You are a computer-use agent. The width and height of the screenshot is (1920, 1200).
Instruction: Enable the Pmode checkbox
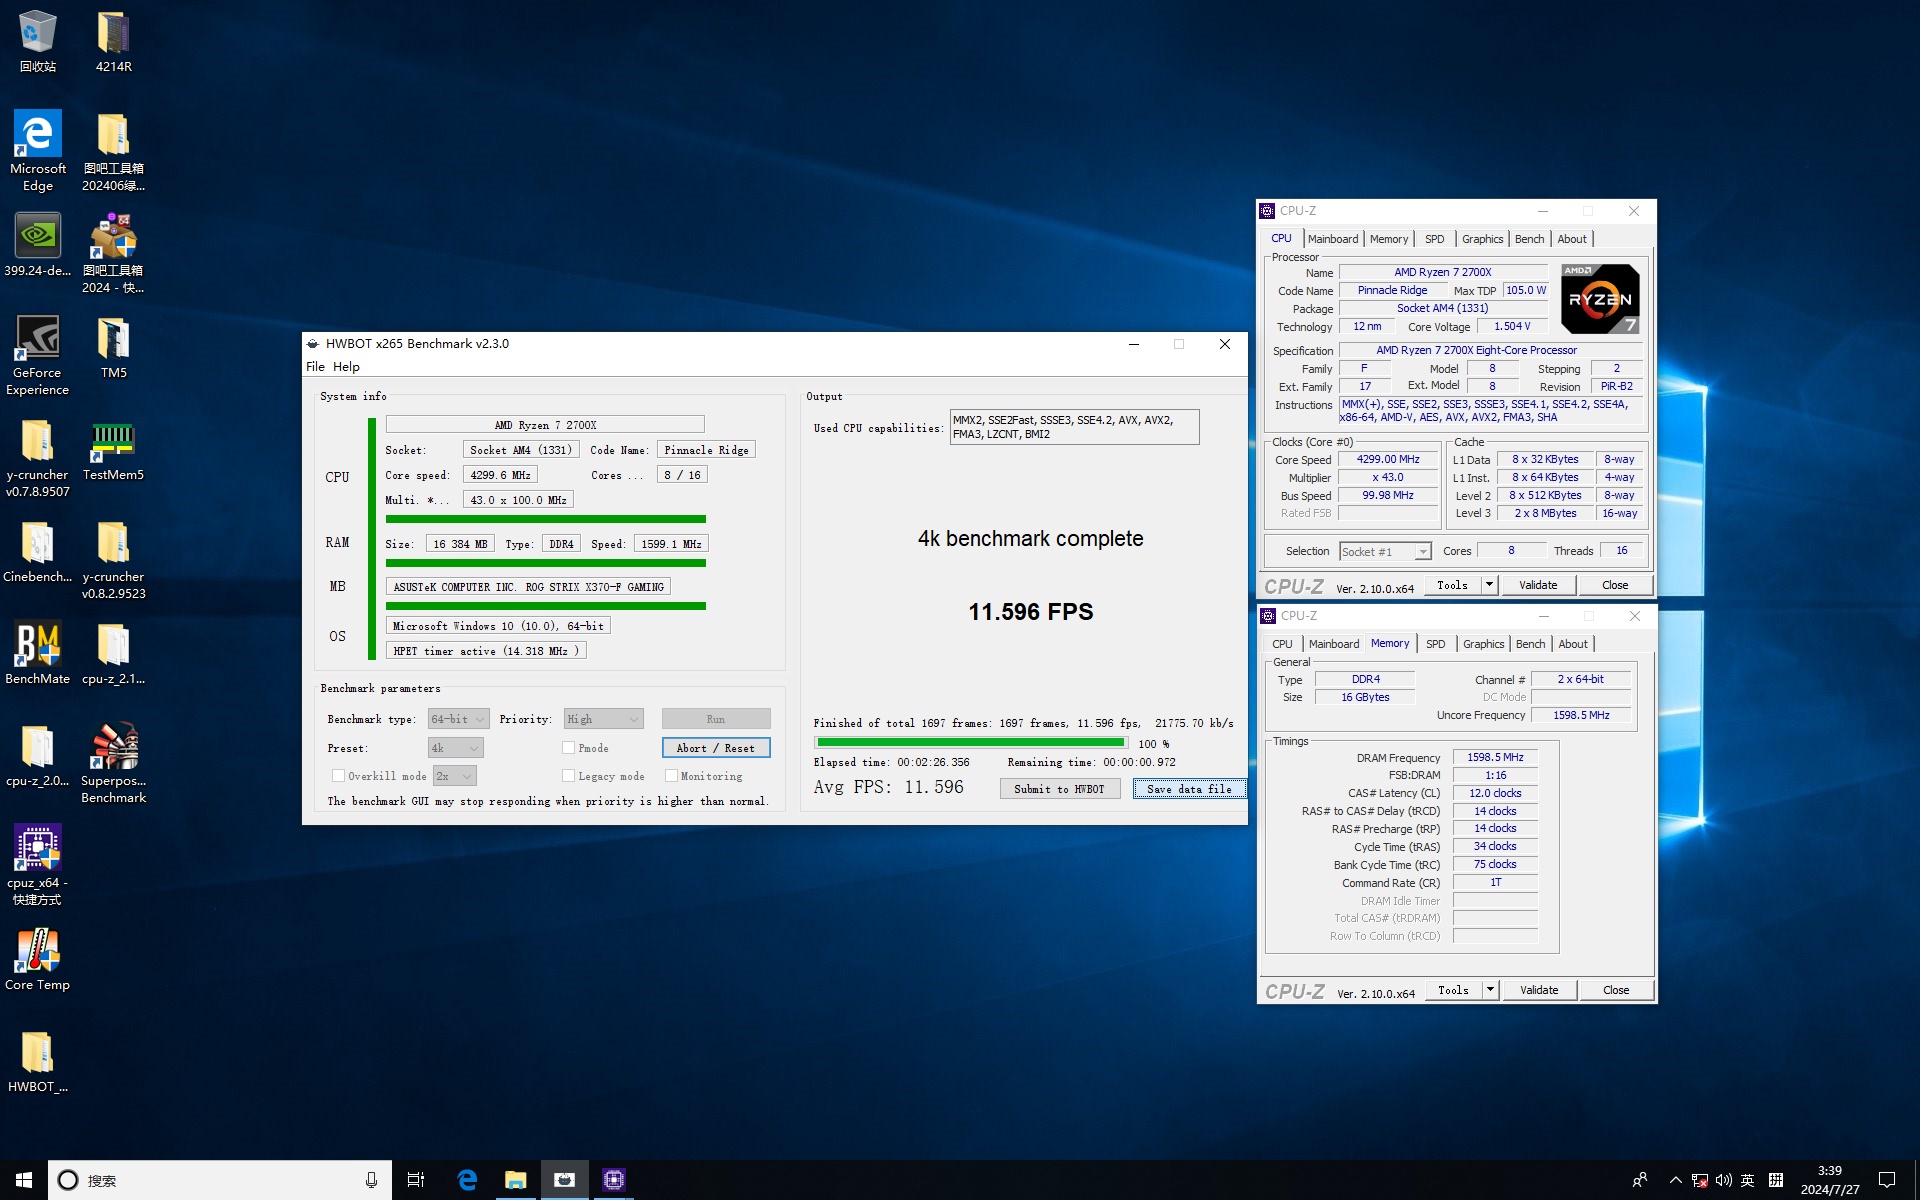(568, 748)
